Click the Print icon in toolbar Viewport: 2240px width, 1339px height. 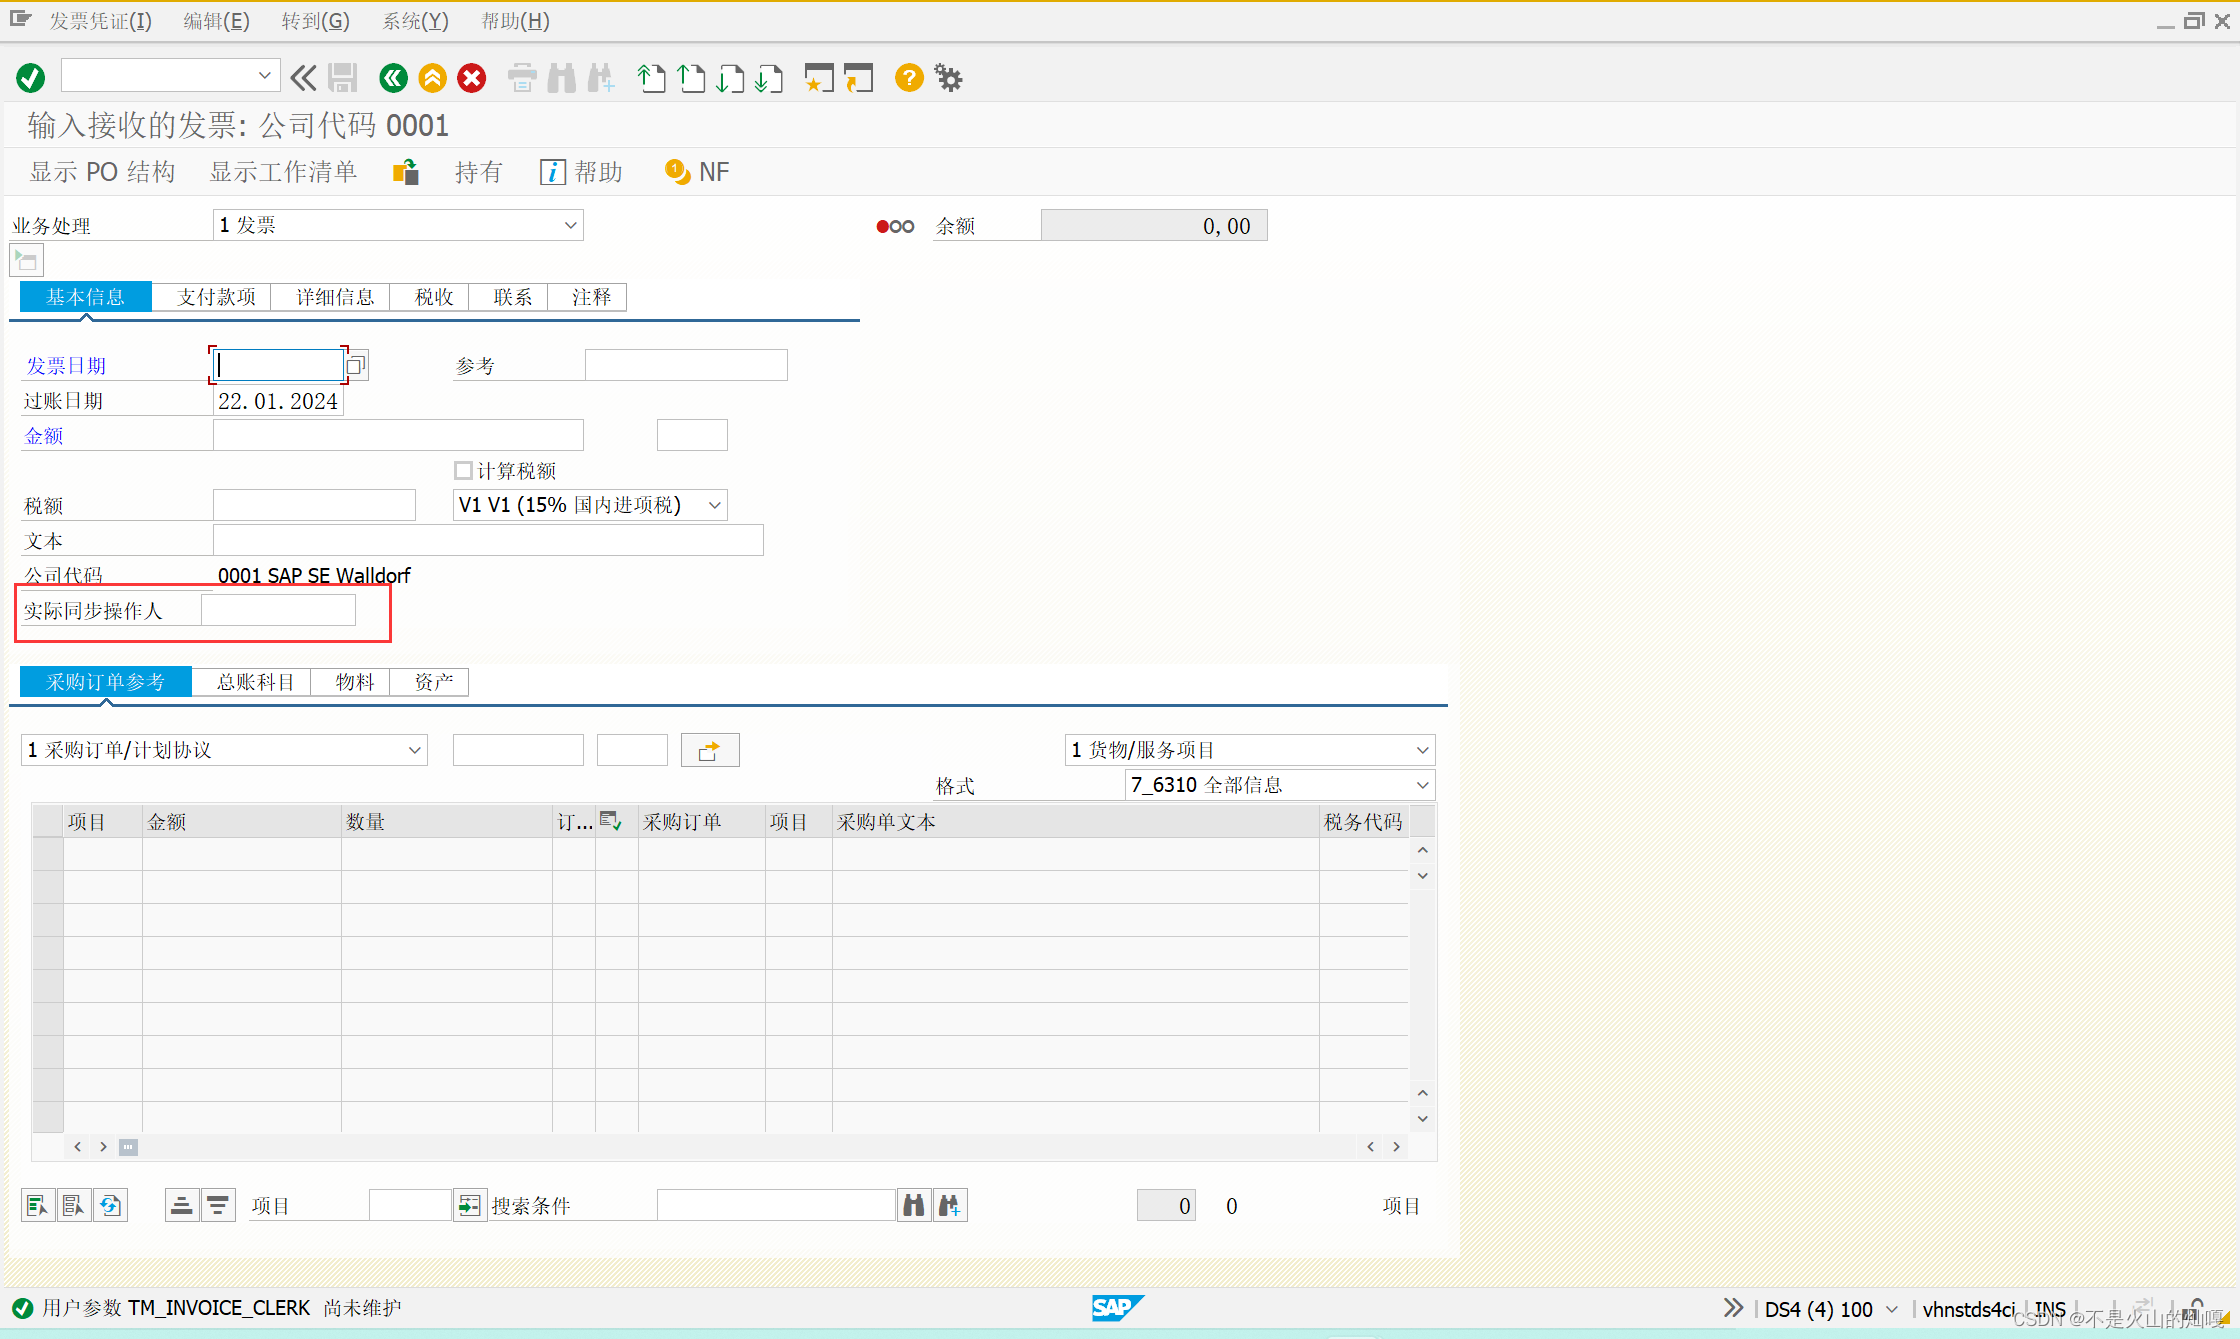click(x=522, y=77)
